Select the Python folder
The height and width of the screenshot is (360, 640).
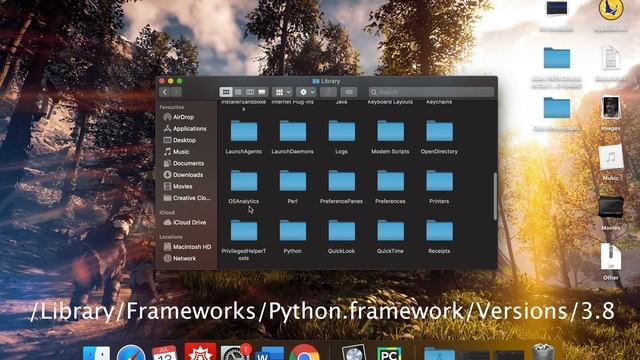coord(293,231)
